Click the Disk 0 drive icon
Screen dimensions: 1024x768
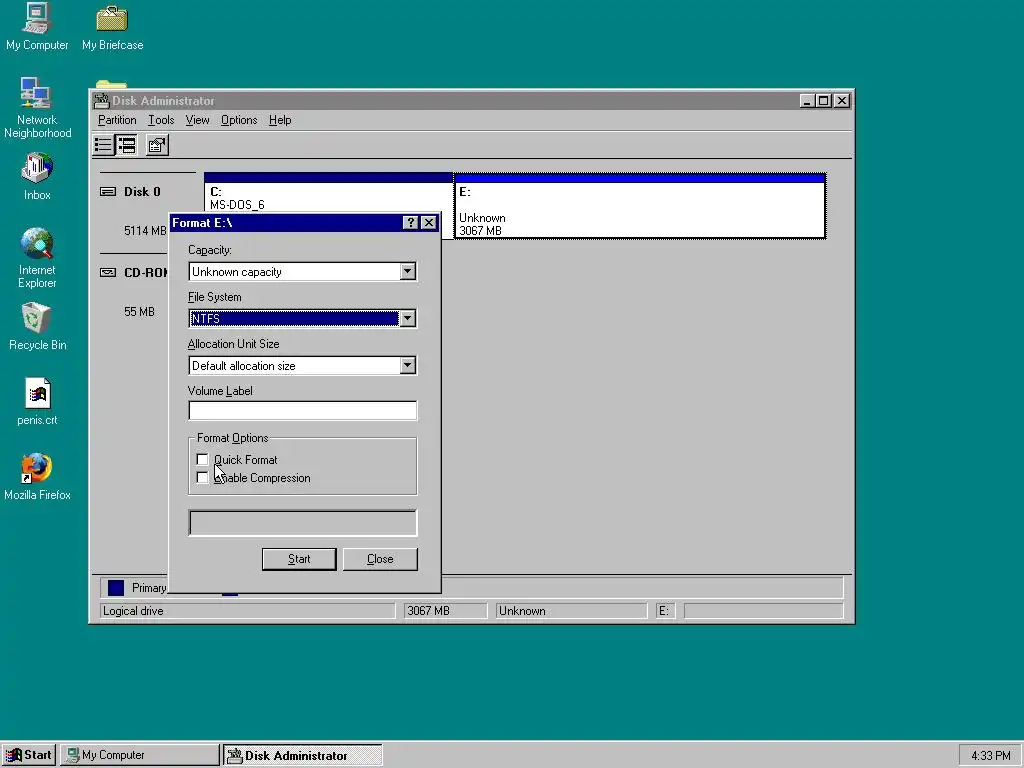click(x=108, y=191)
